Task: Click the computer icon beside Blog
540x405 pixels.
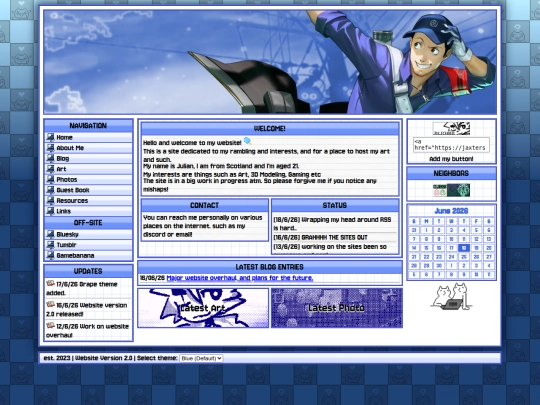Action: (x=50, y=158)
